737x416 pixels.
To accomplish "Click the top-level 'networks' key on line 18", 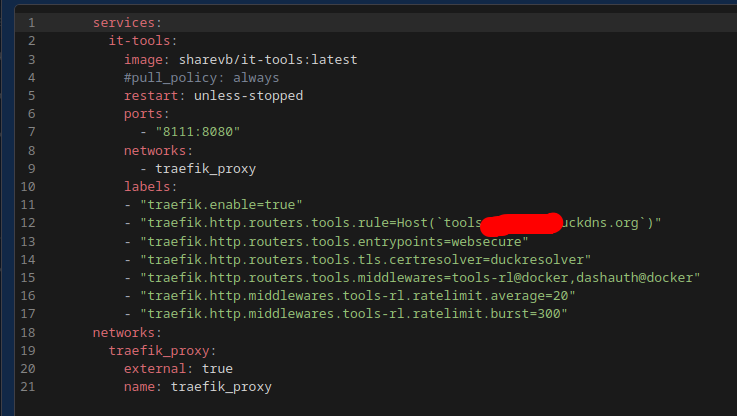I will (124, 333).
